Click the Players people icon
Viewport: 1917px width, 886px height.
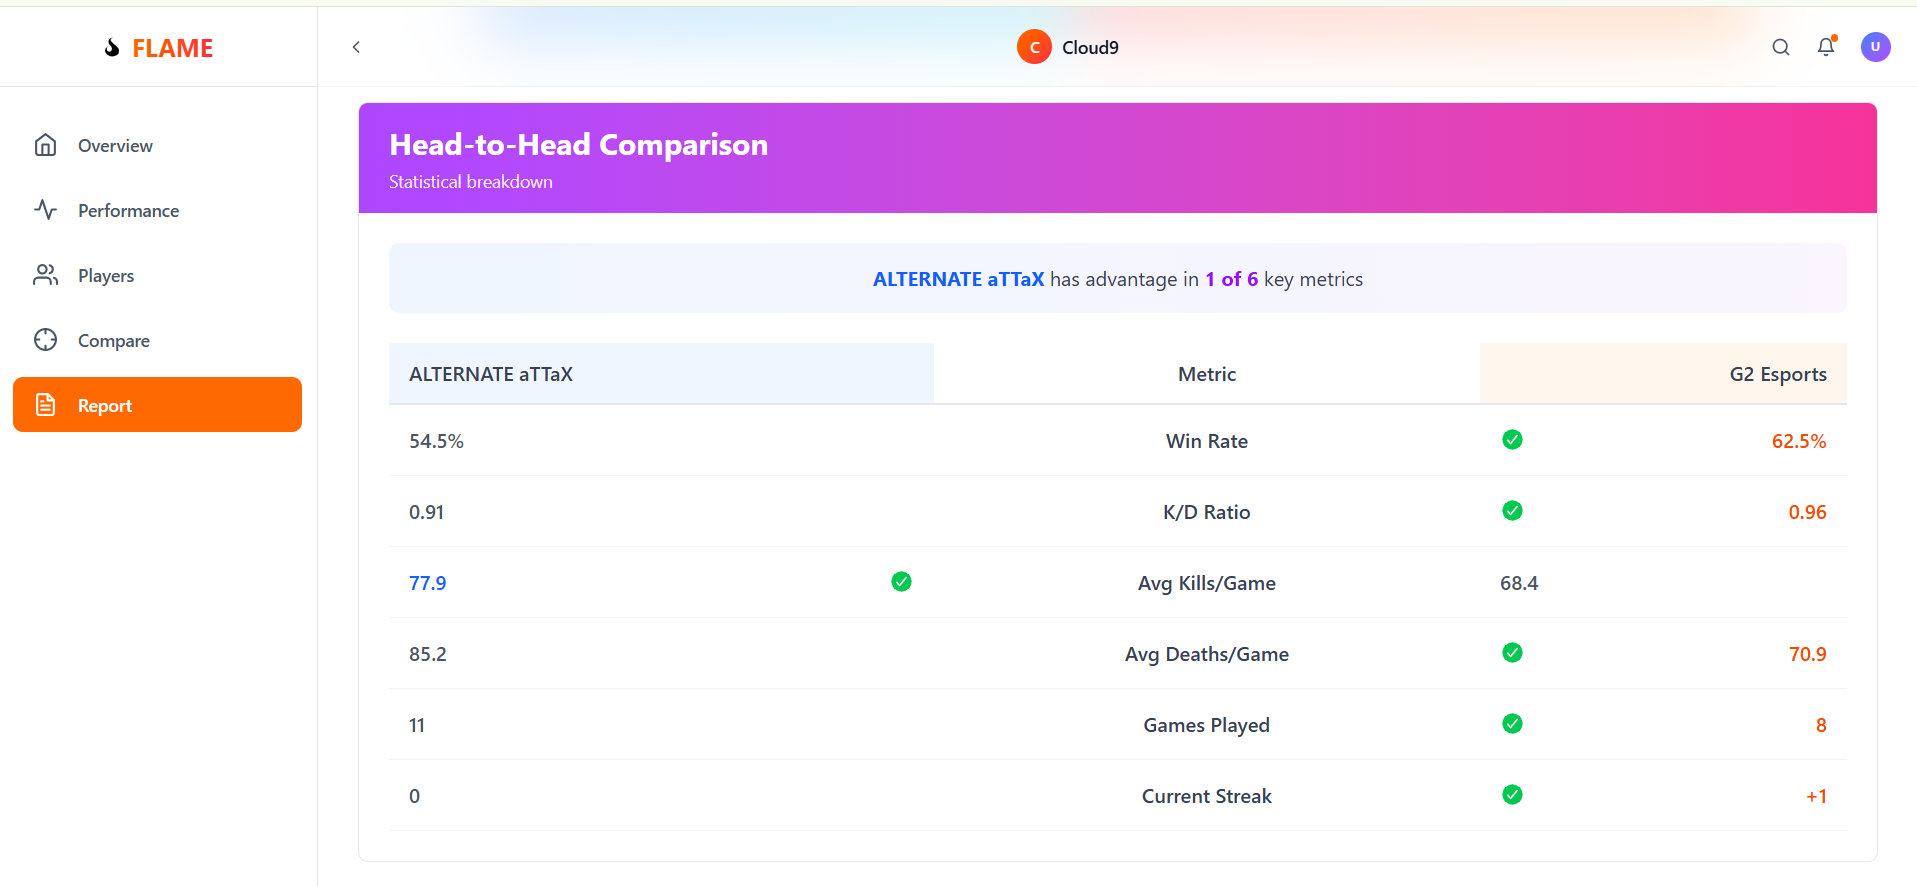(x=45, y=275)
